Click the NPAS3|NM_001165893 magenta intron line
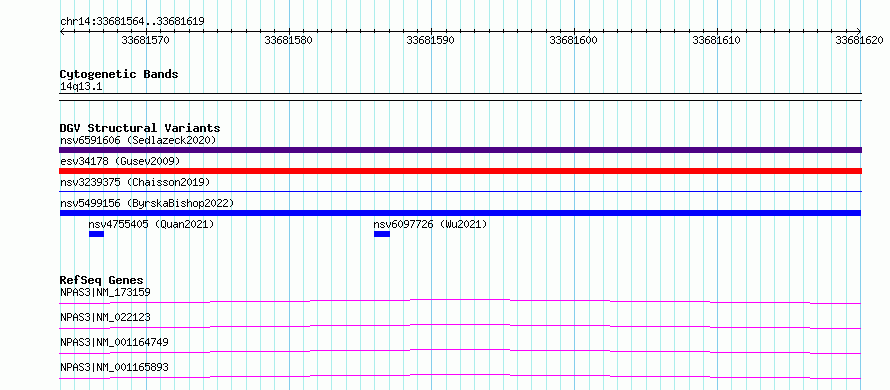The image size is (890, 390). click(460, 376)
